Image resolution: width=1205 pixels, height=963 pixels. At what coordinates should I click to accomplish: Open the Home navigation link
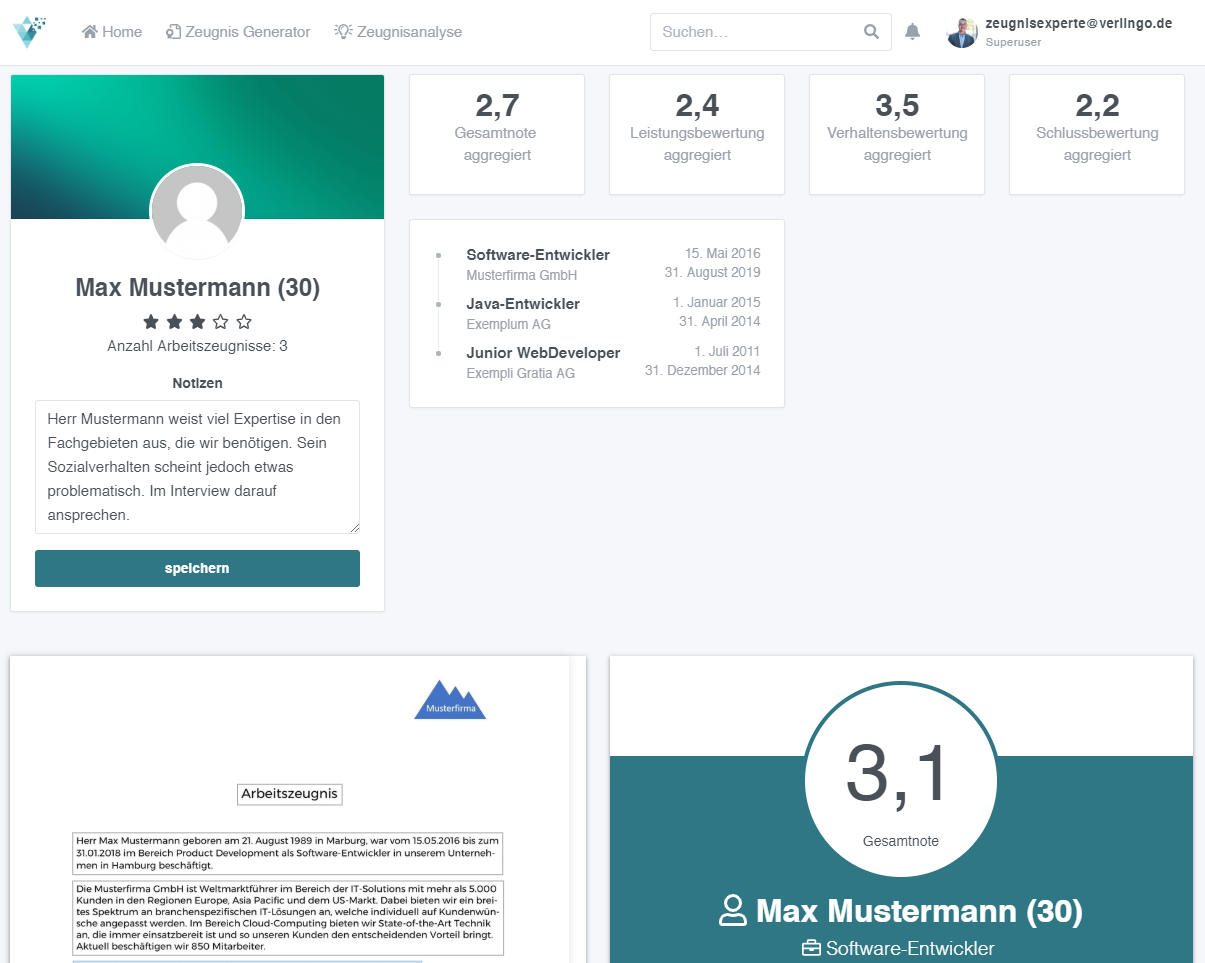click(112, 32)
